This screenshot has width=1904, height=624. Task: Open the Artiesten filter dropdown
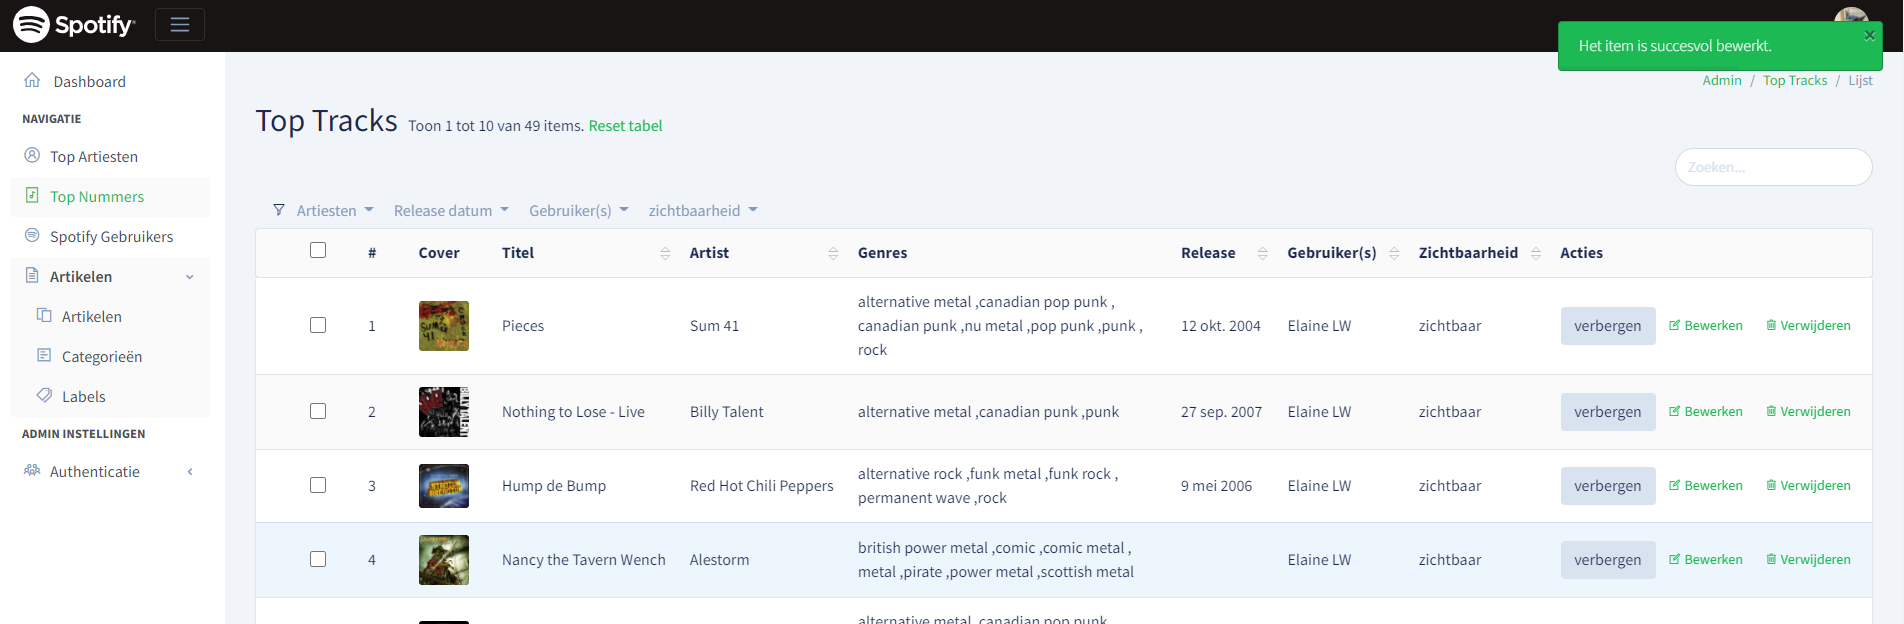335,210
